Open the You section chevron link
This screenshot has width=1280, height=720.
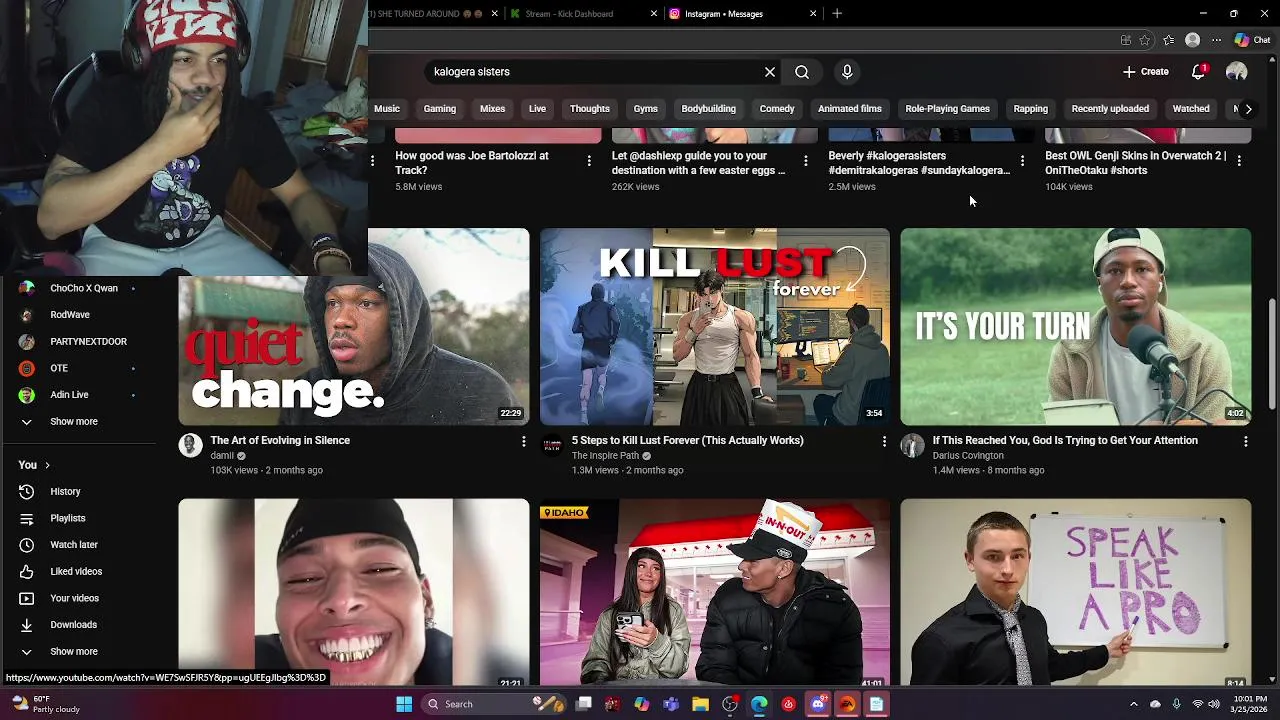click(34, 465)
